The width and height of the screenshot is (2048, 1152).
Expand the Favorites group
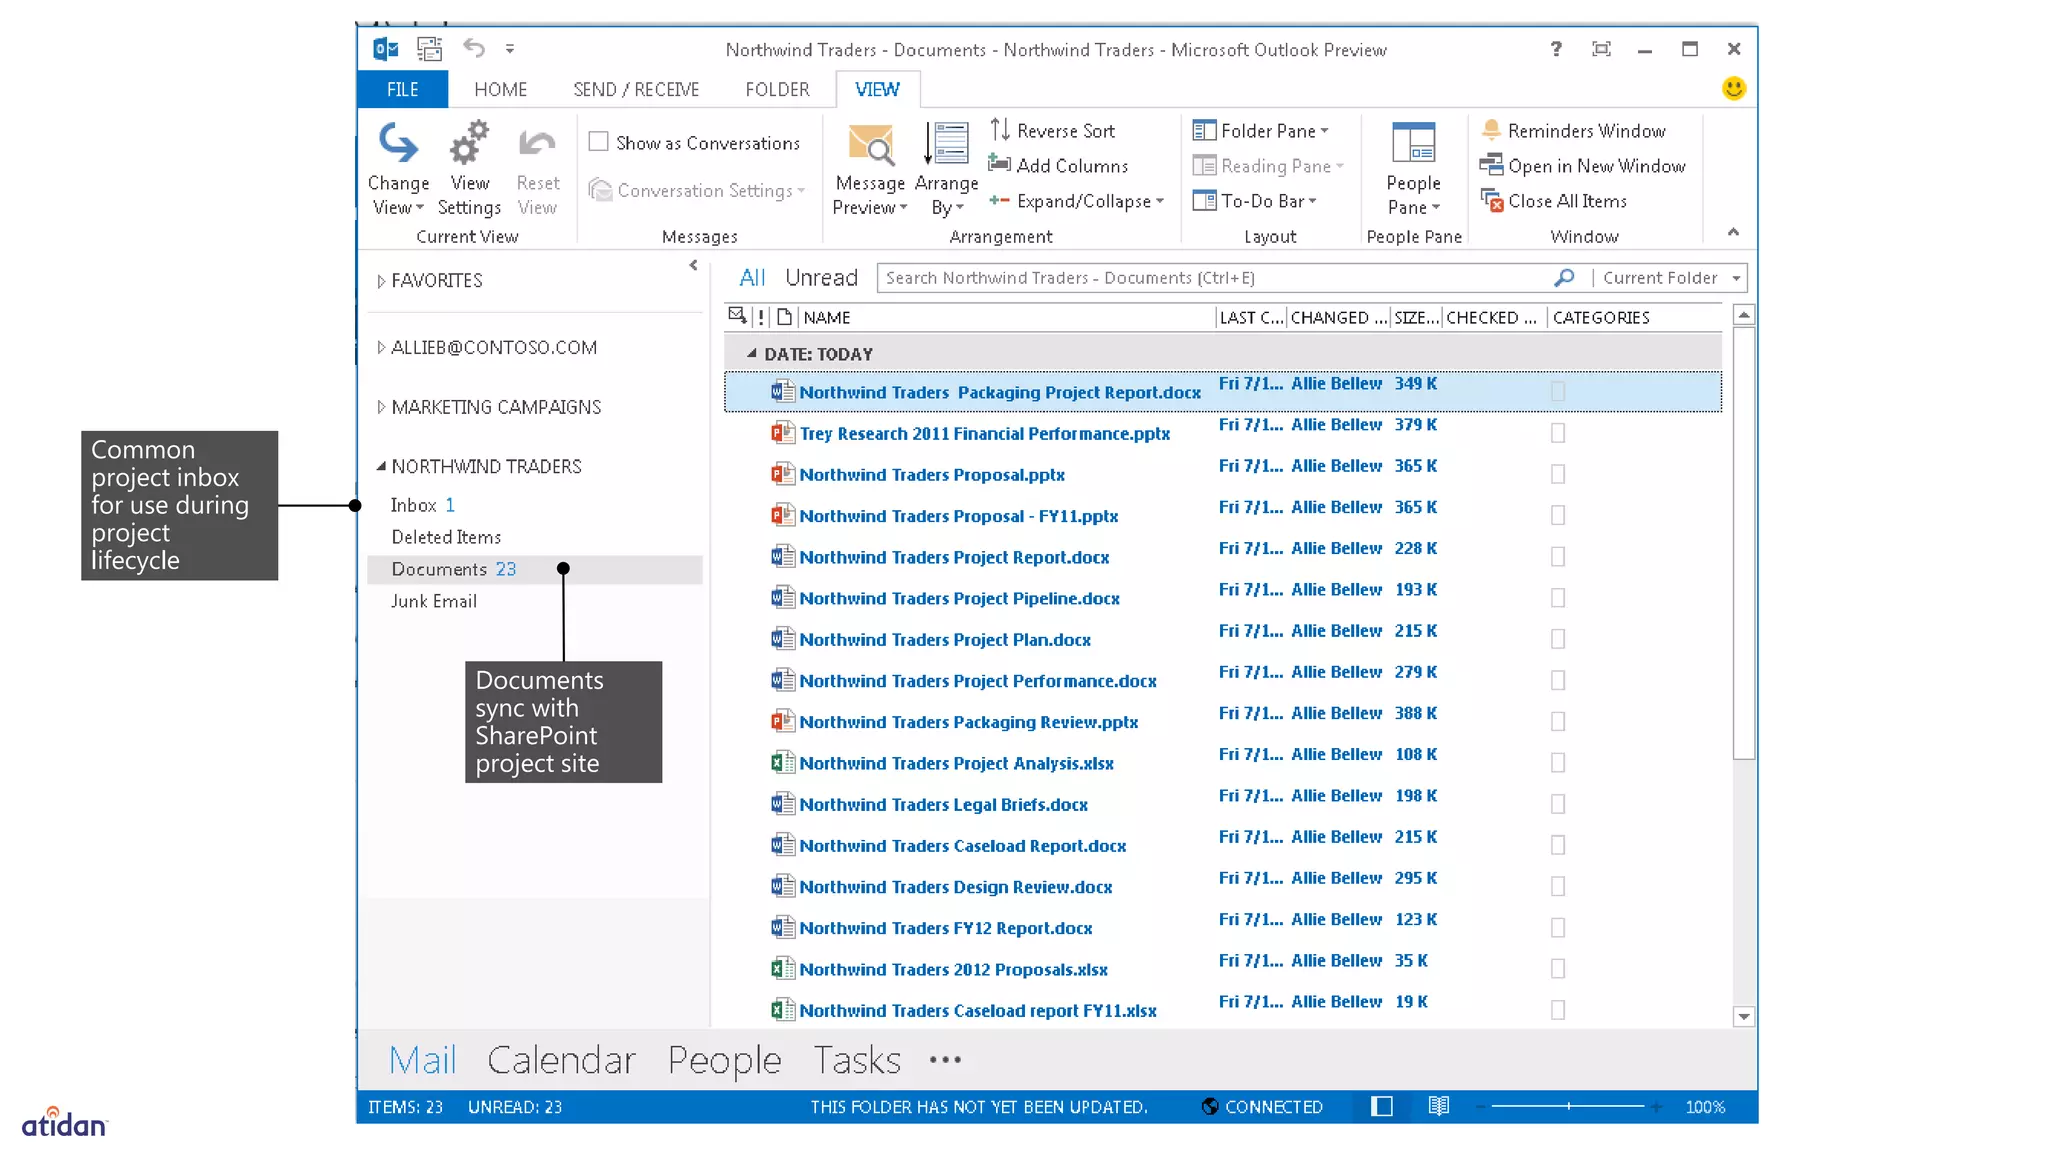(x=380, y=281)
